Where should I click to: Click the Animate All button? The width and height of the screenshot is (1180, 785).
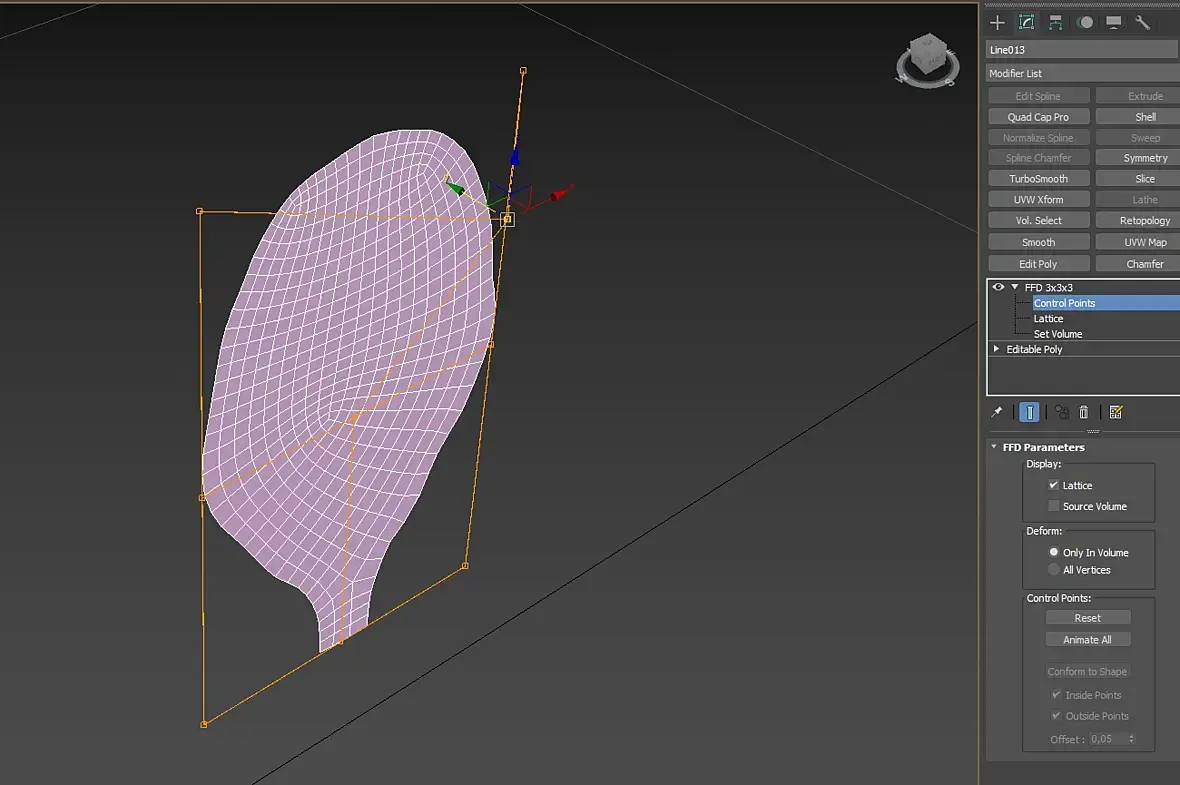pos(1087,640)
